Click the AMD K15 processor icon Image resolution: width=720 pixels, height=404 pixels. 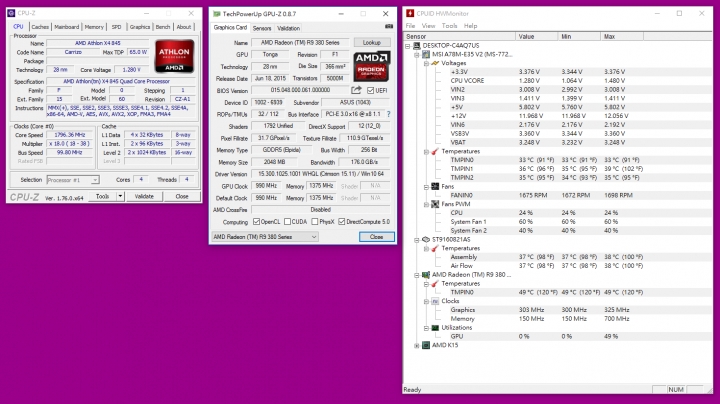tap(426, 345)
